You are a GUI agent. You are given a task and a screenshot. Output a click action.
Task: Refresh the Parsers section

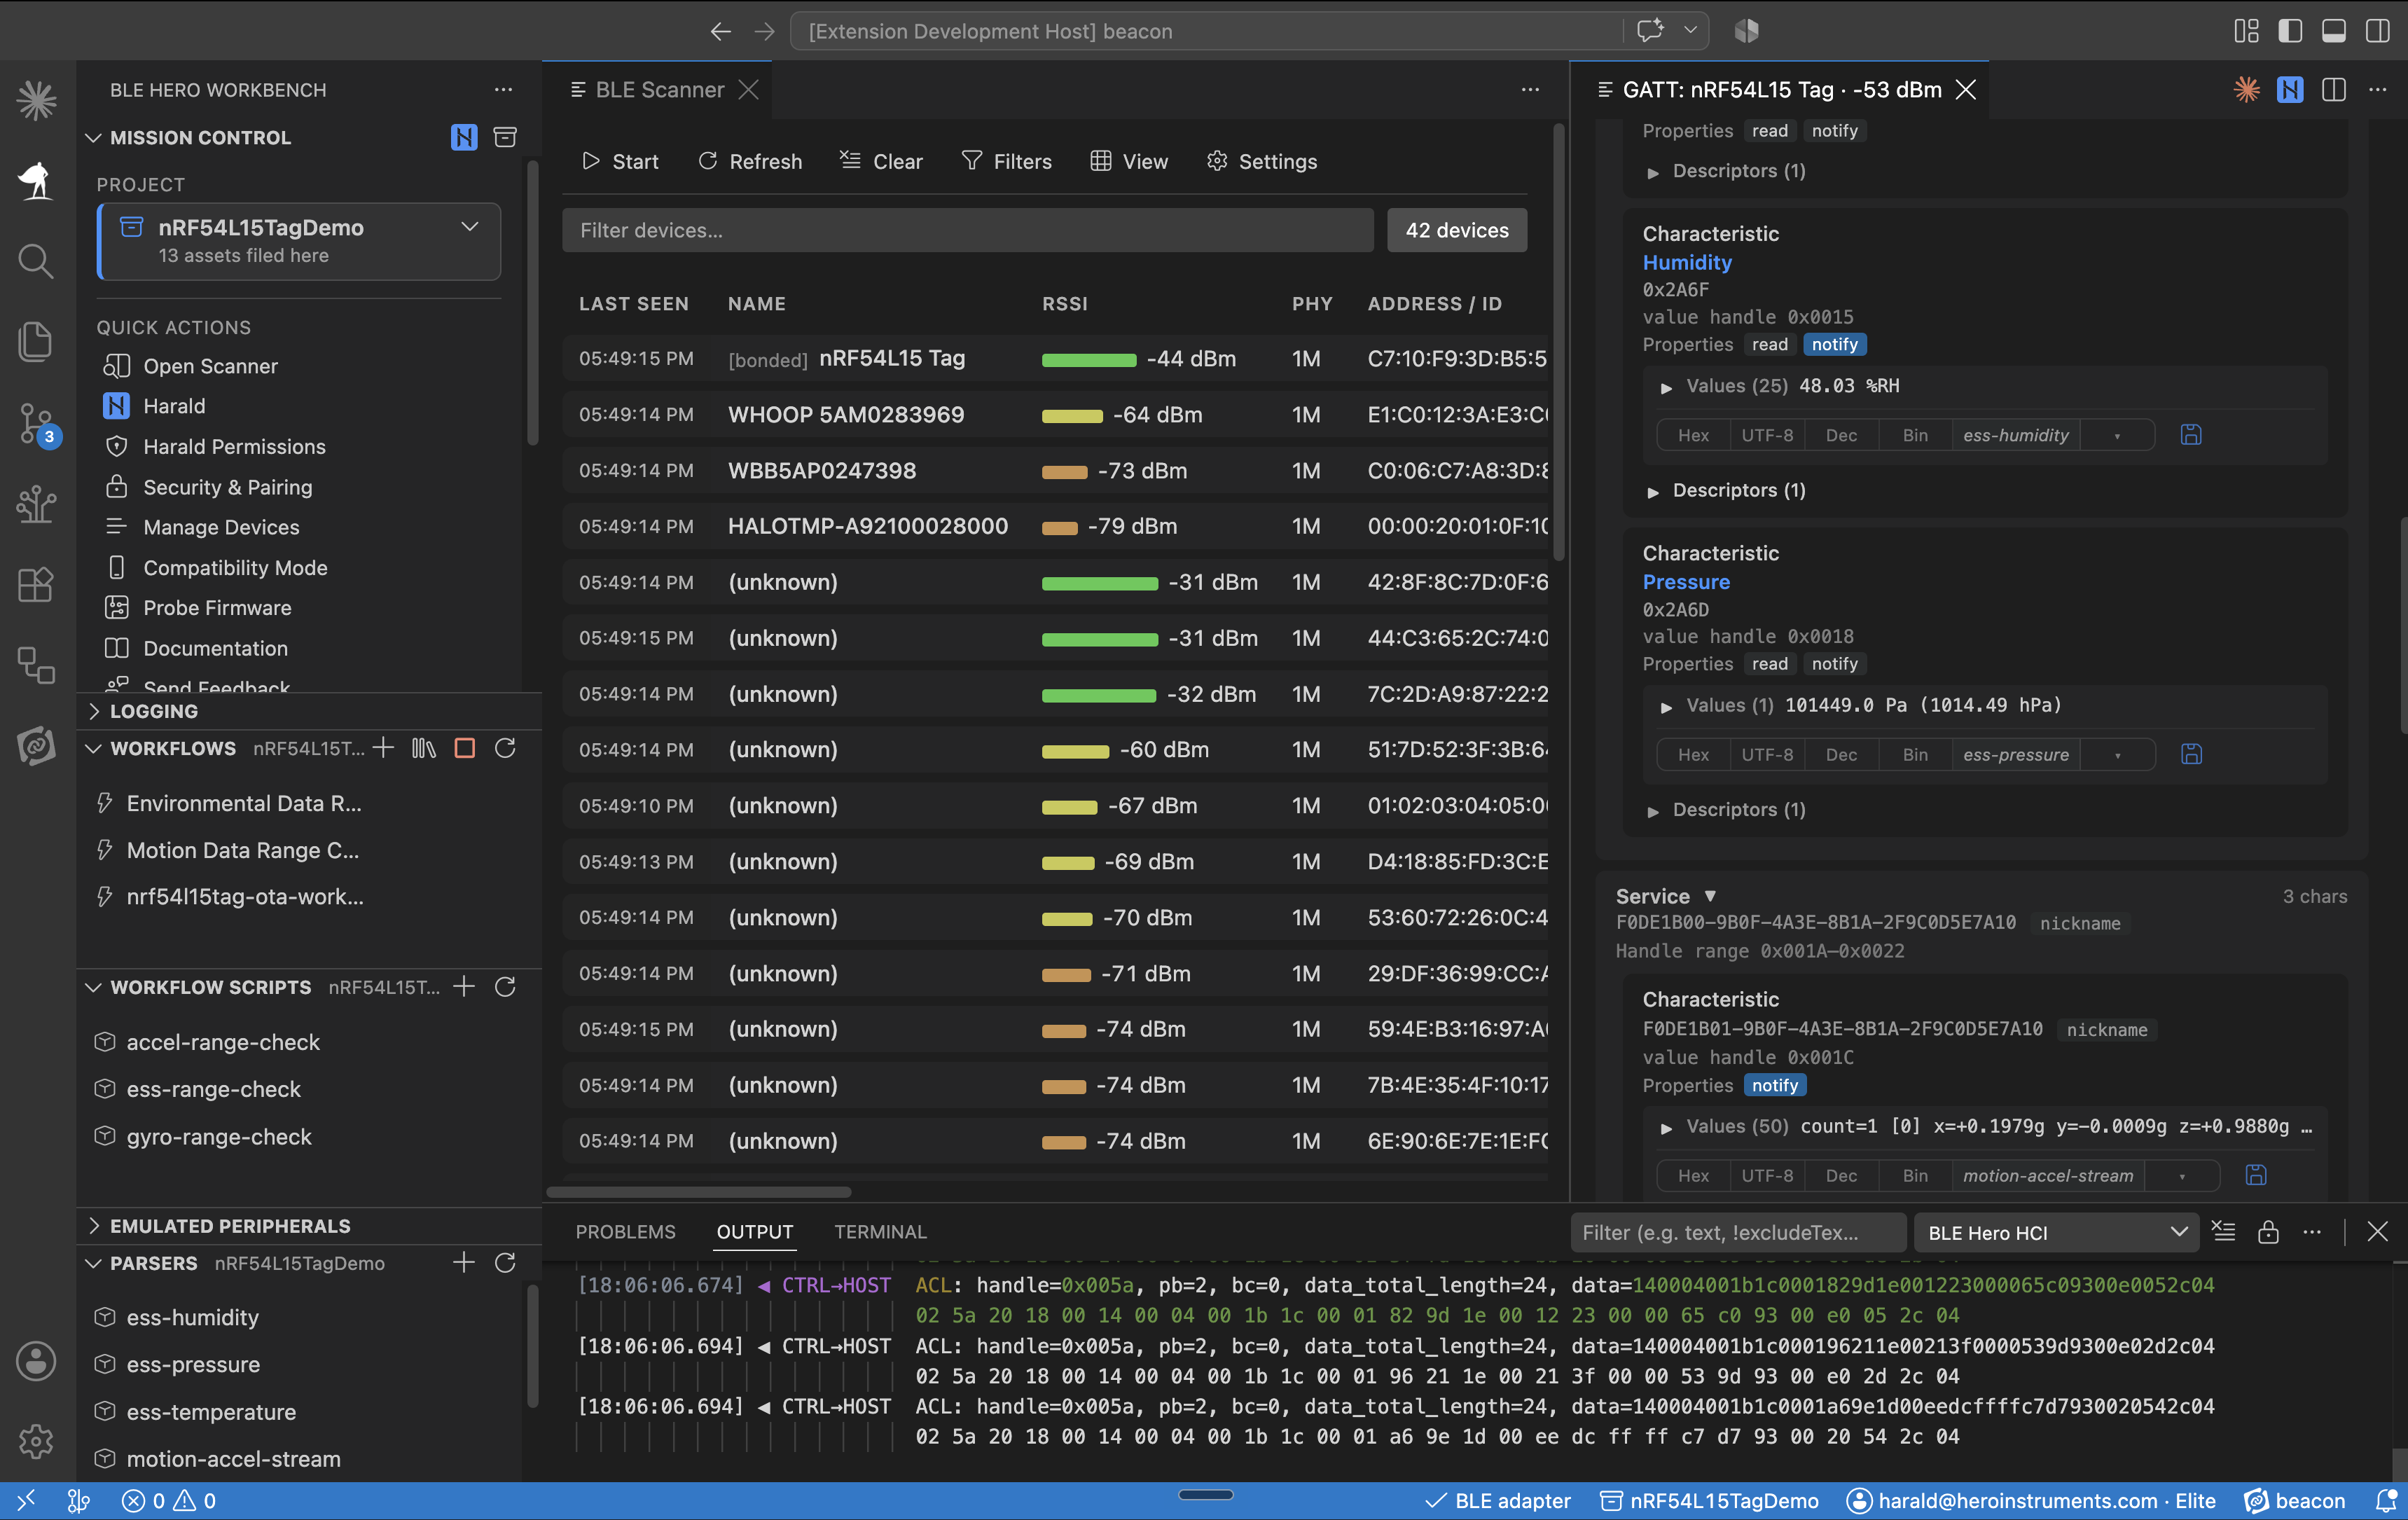click(x=505, y=1263)
